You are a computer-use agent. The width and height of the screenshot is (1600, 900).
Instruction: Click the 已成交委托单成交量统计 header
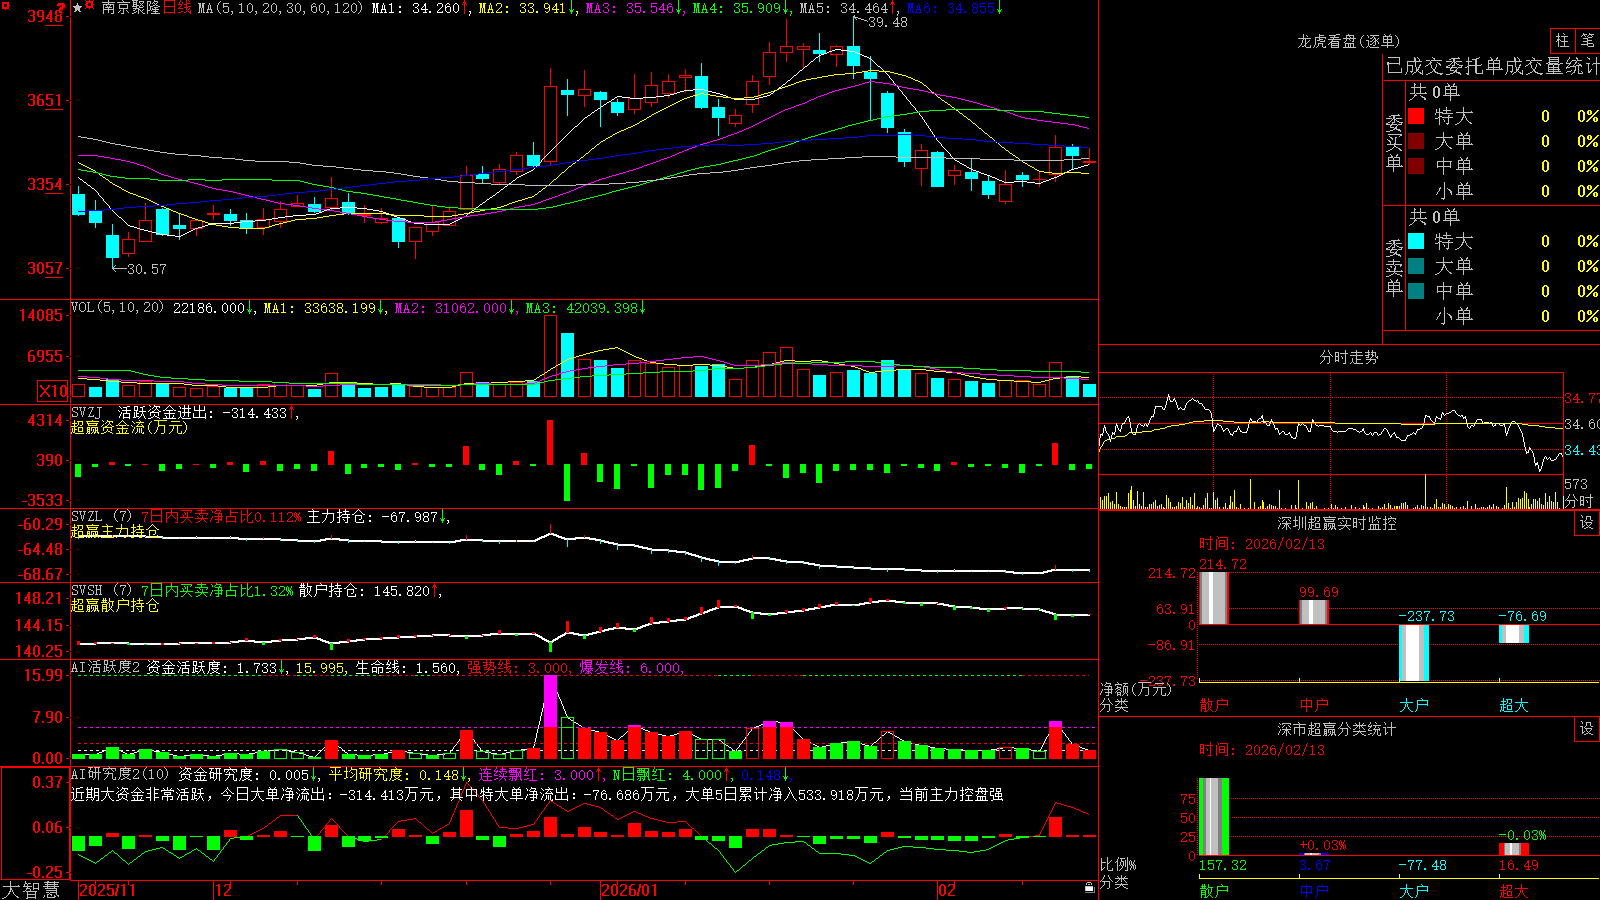[x=1492, y=66]
